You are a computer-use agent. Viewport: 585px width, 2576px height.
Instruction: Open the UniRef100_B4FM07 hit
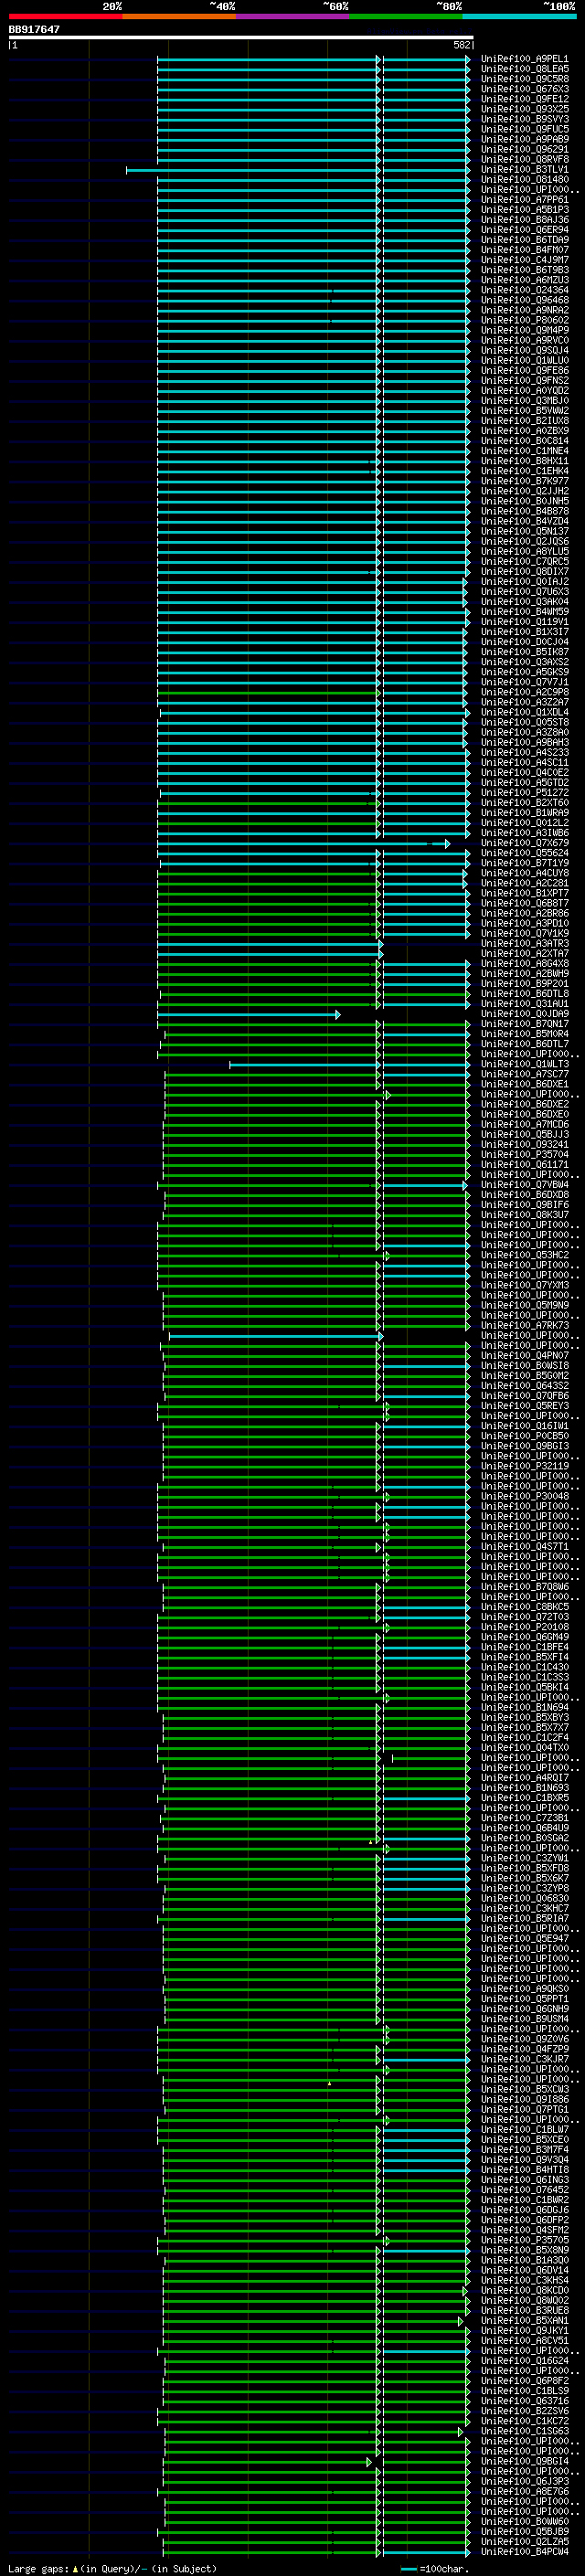click(524, 250)
